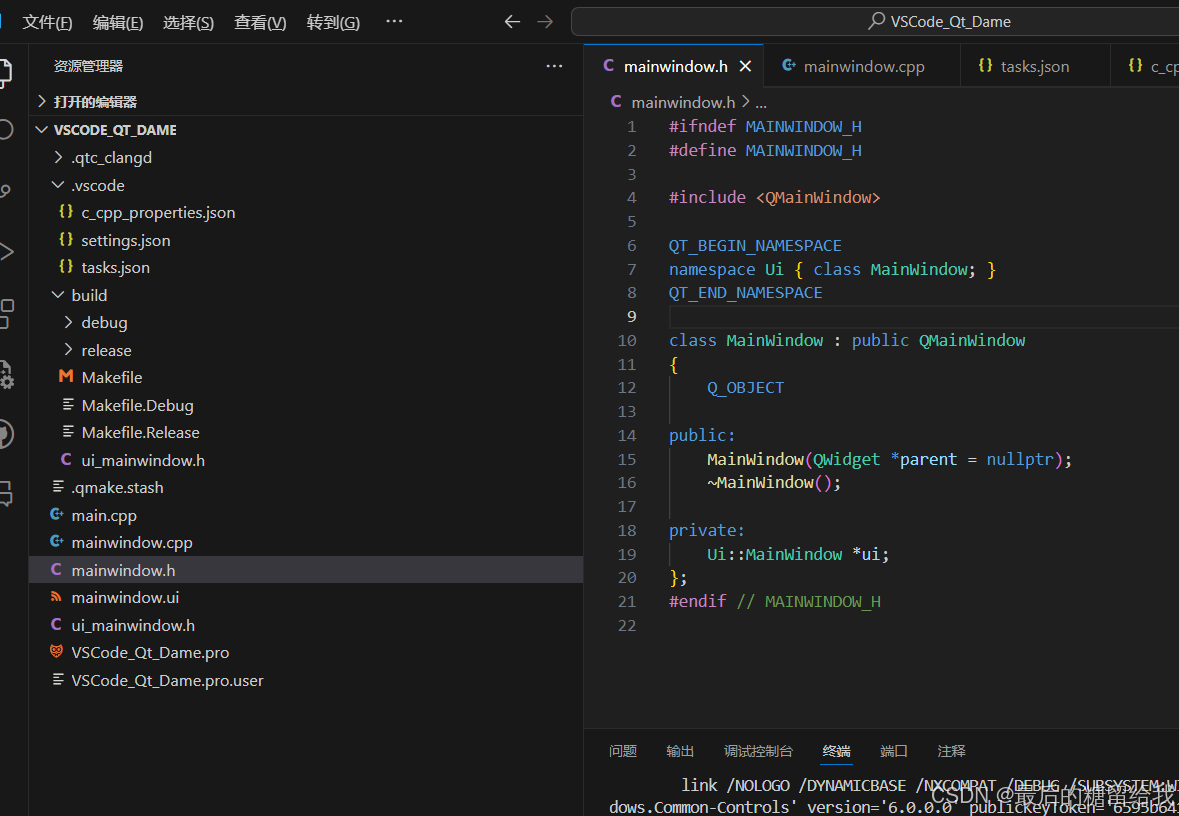The height and width of the screenshot is (816, 1179).
Task: Click the mainwindow.h breadcrumb item
Action: [683, 102]
